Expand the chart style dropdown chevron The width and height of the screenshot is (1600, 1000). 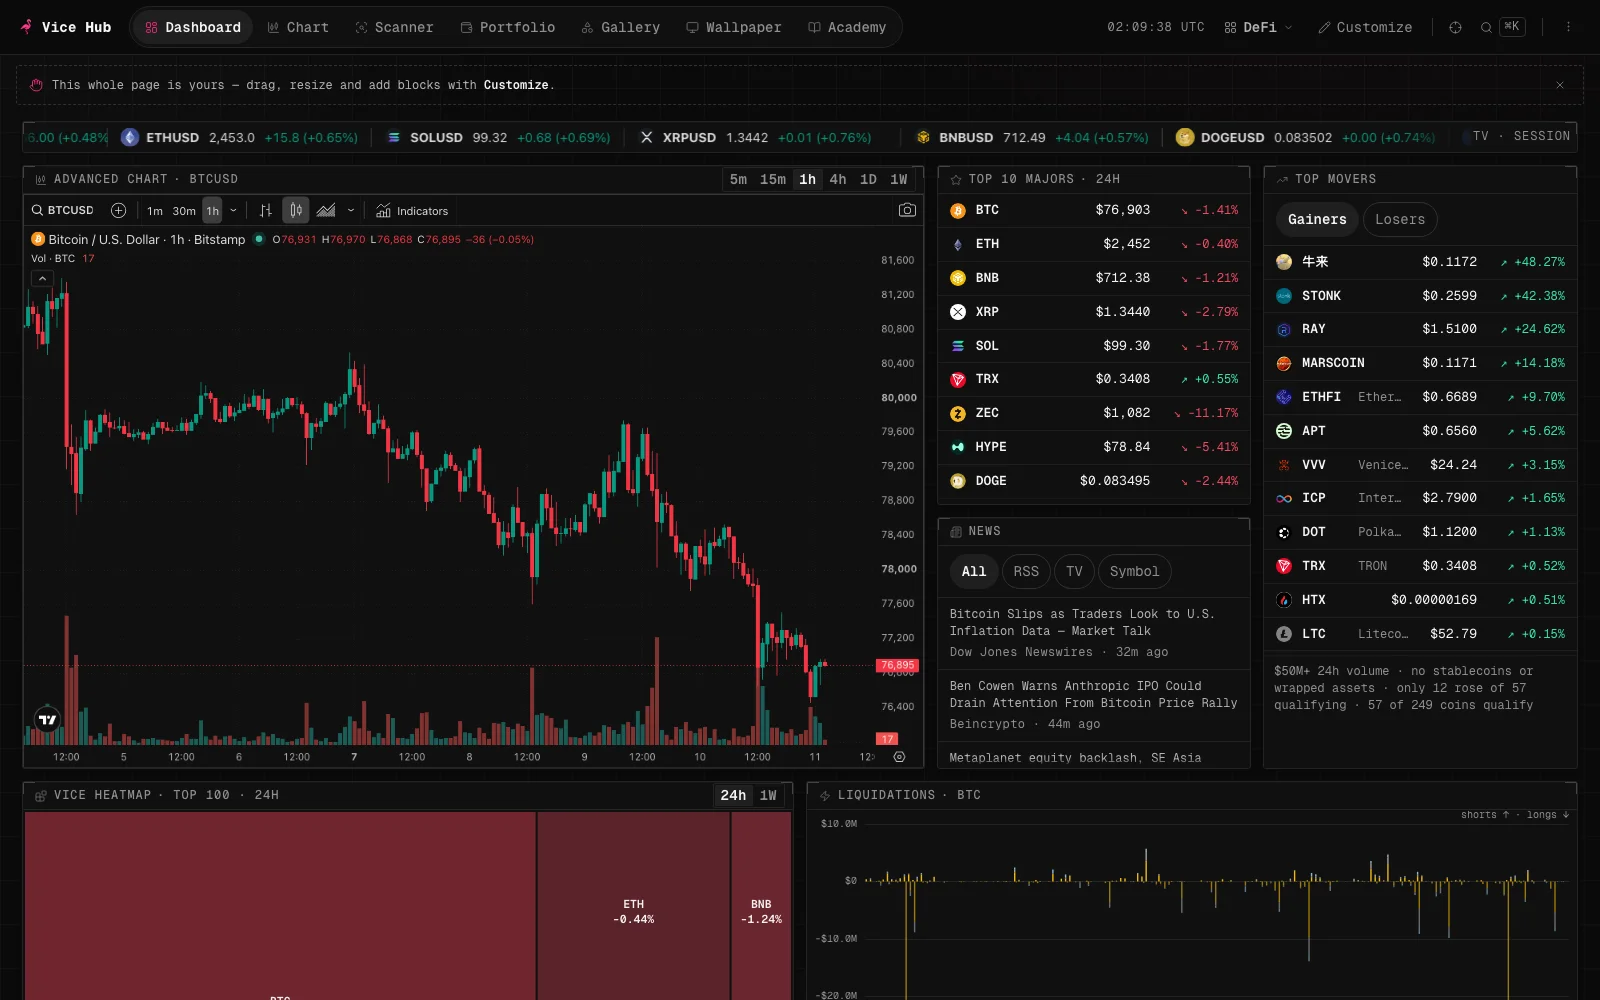coord(350,210)
